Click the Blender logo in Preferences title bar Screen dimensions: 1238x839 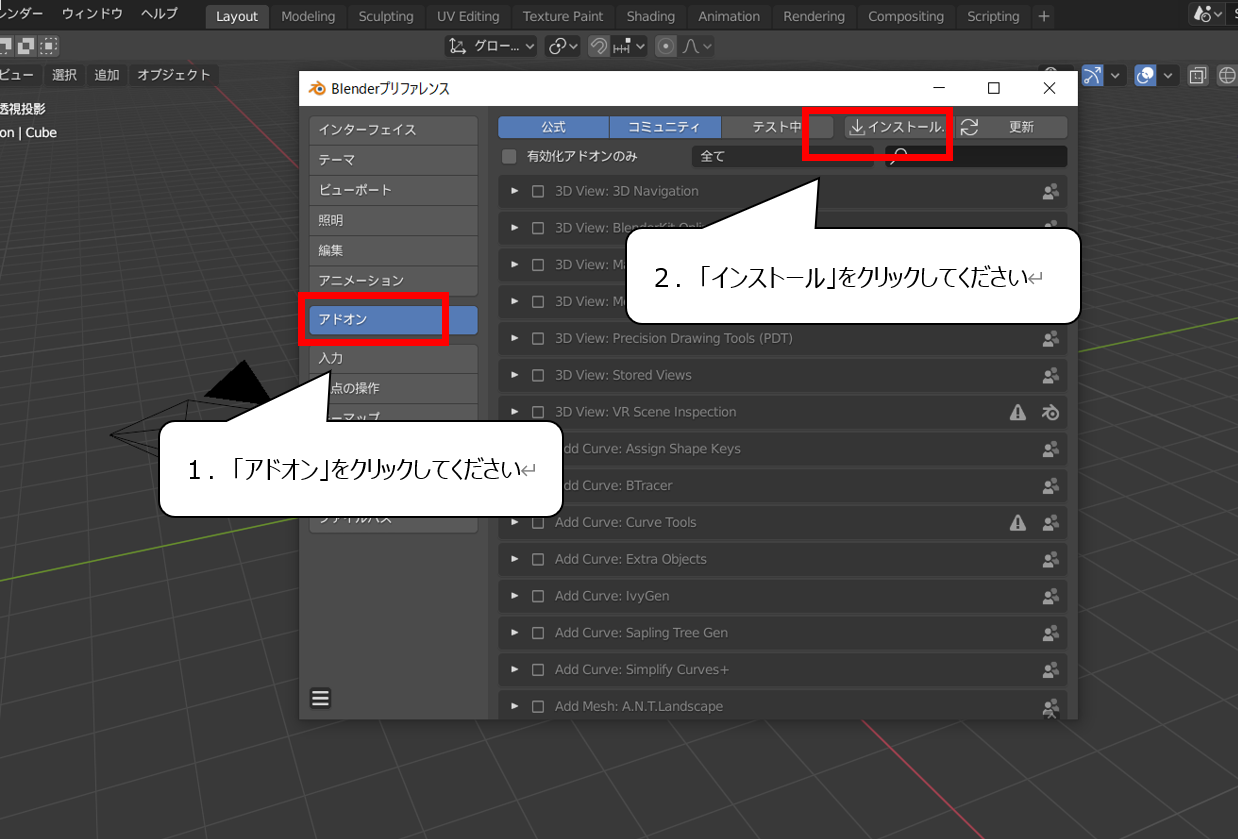(x=317, y=88)
